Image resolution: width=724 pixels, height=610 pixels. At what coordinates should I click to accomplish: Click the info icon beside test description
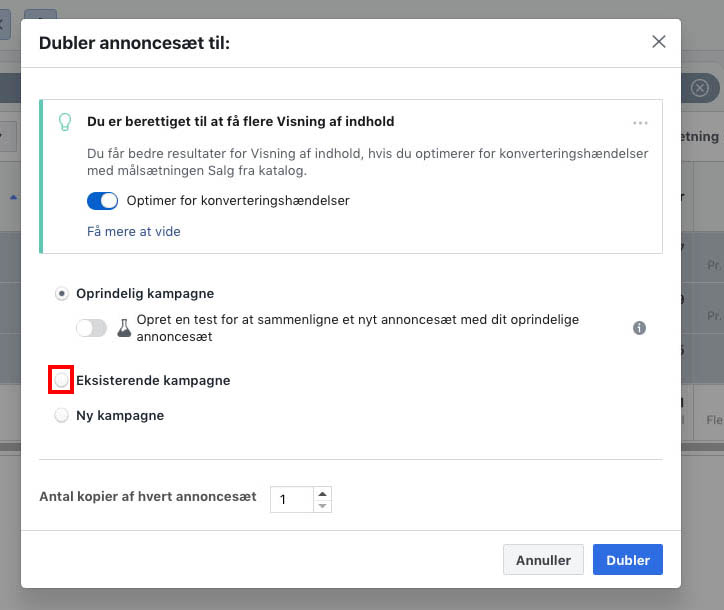639,328
